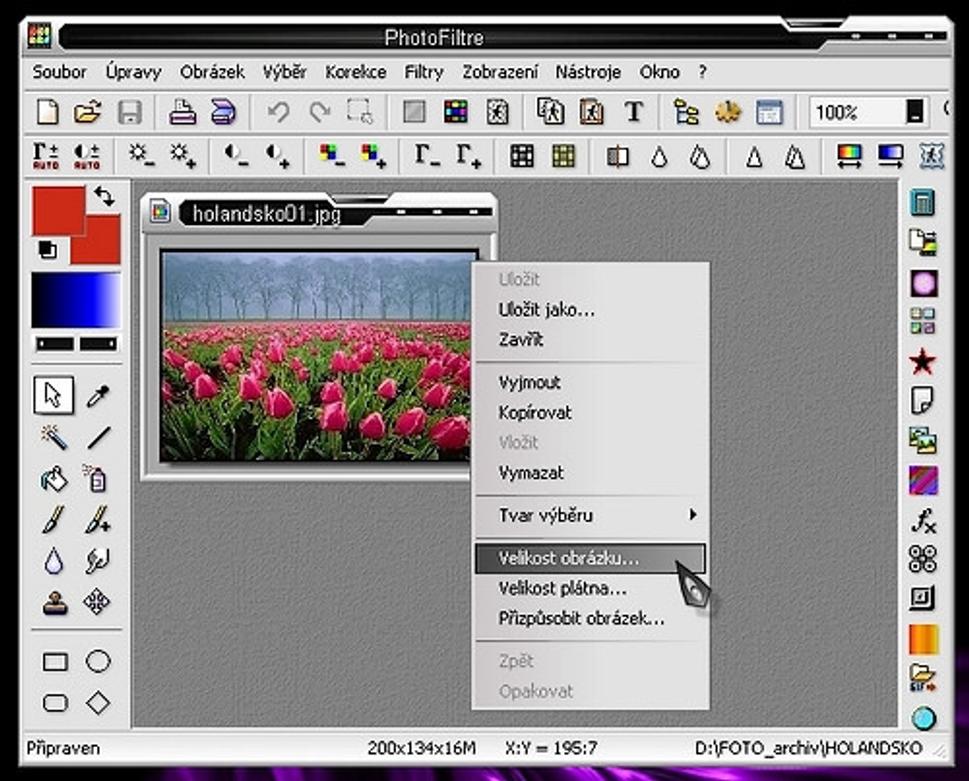Select the Scroll move arrows tool
Viewport: 969px width, 781px height.
[97, 601]
